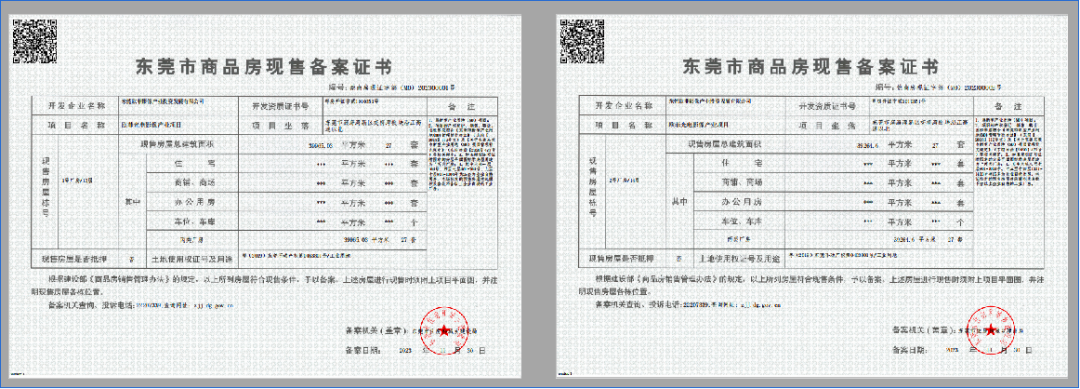This screenshot has height=389, width=1080.
Task: Click the QR code on right certificate
Action: click(581, 41)
